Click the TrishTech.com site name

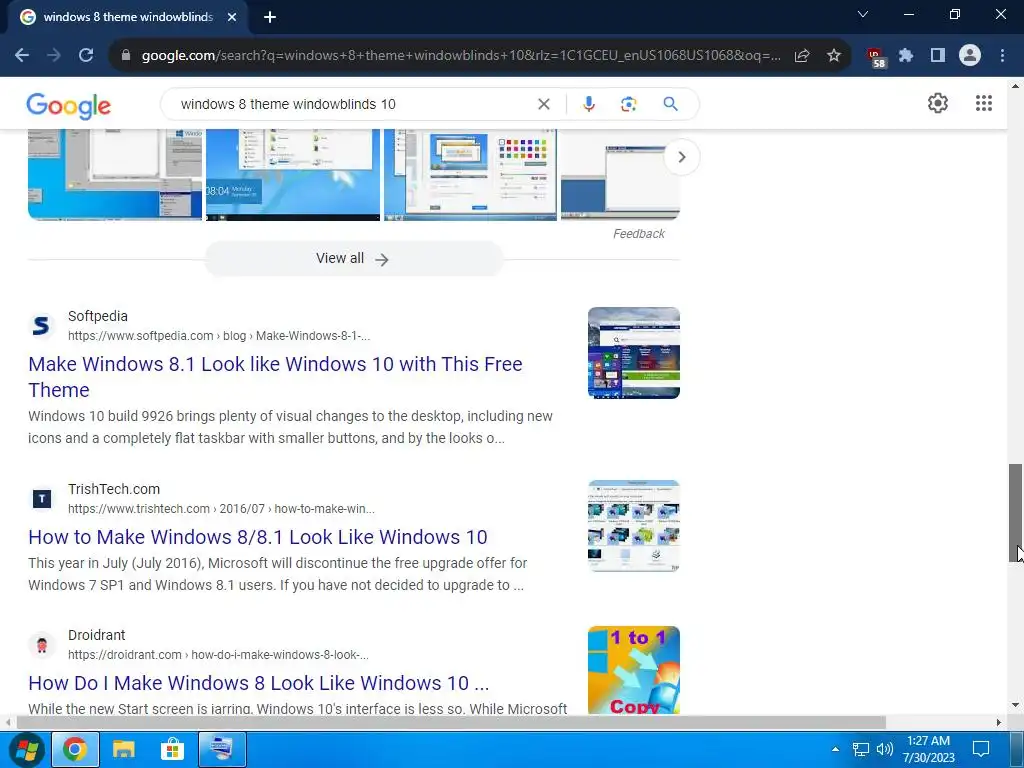[114, 489]
